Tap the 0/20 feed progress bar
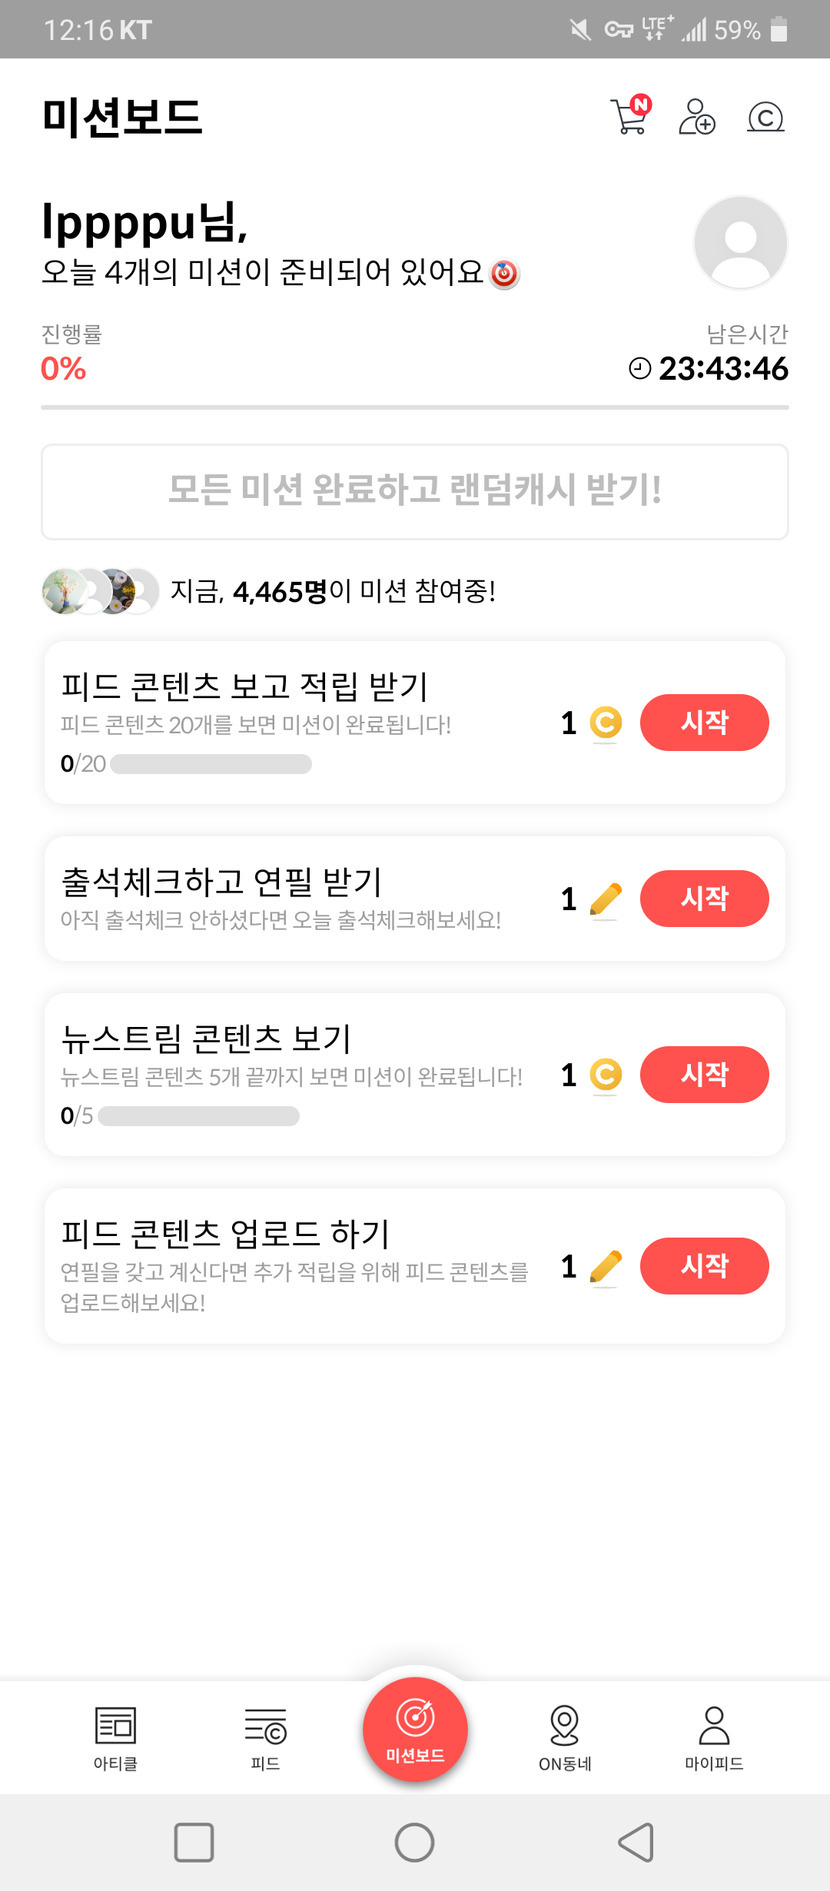The image size is (830, 1891). [x=211, y=764]
